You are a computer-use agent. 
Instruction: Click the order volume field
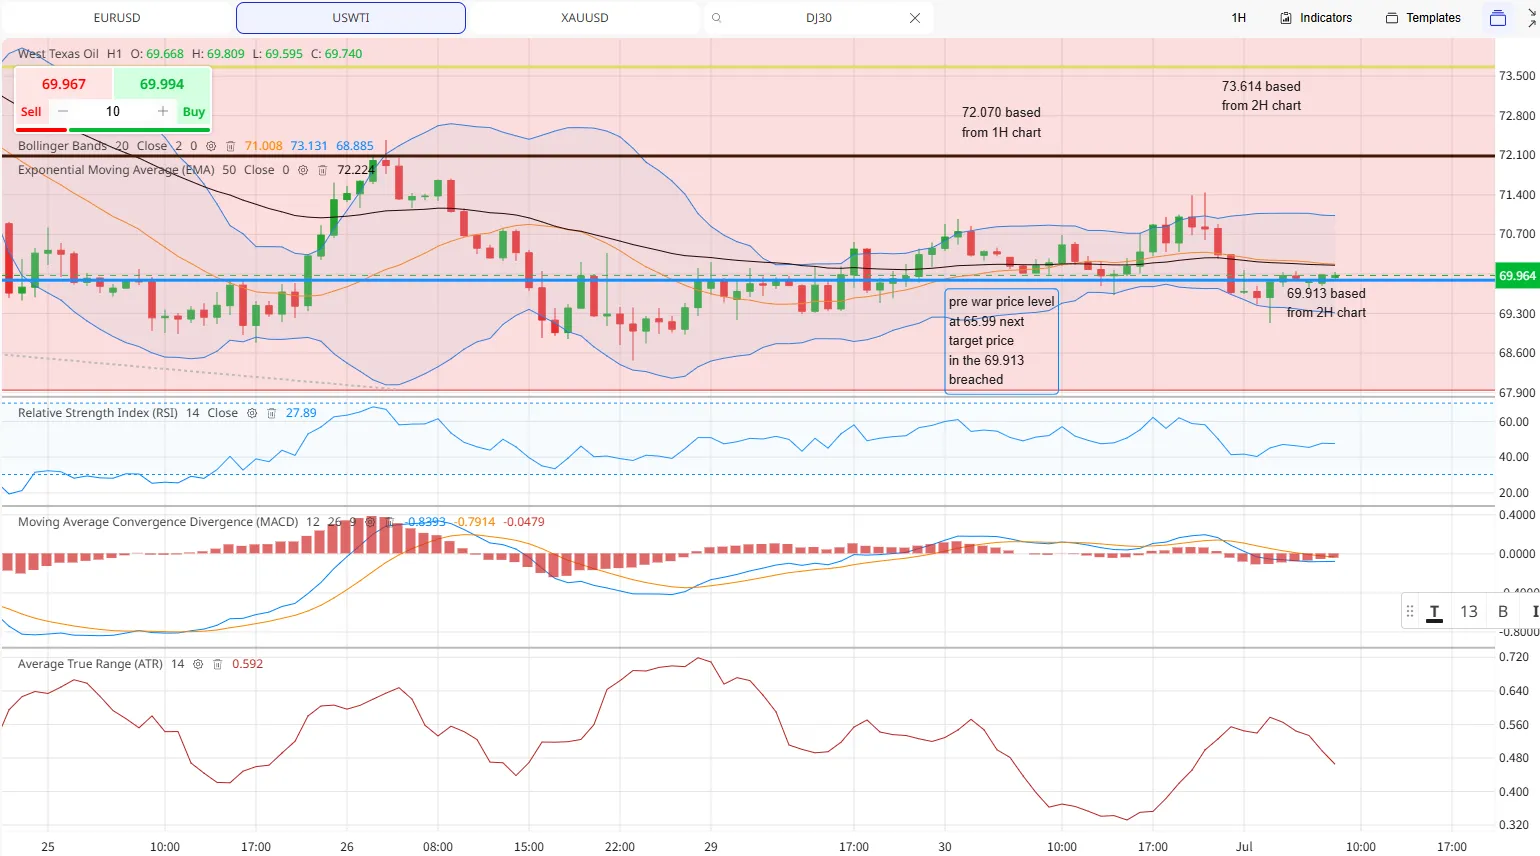[113, 112]
